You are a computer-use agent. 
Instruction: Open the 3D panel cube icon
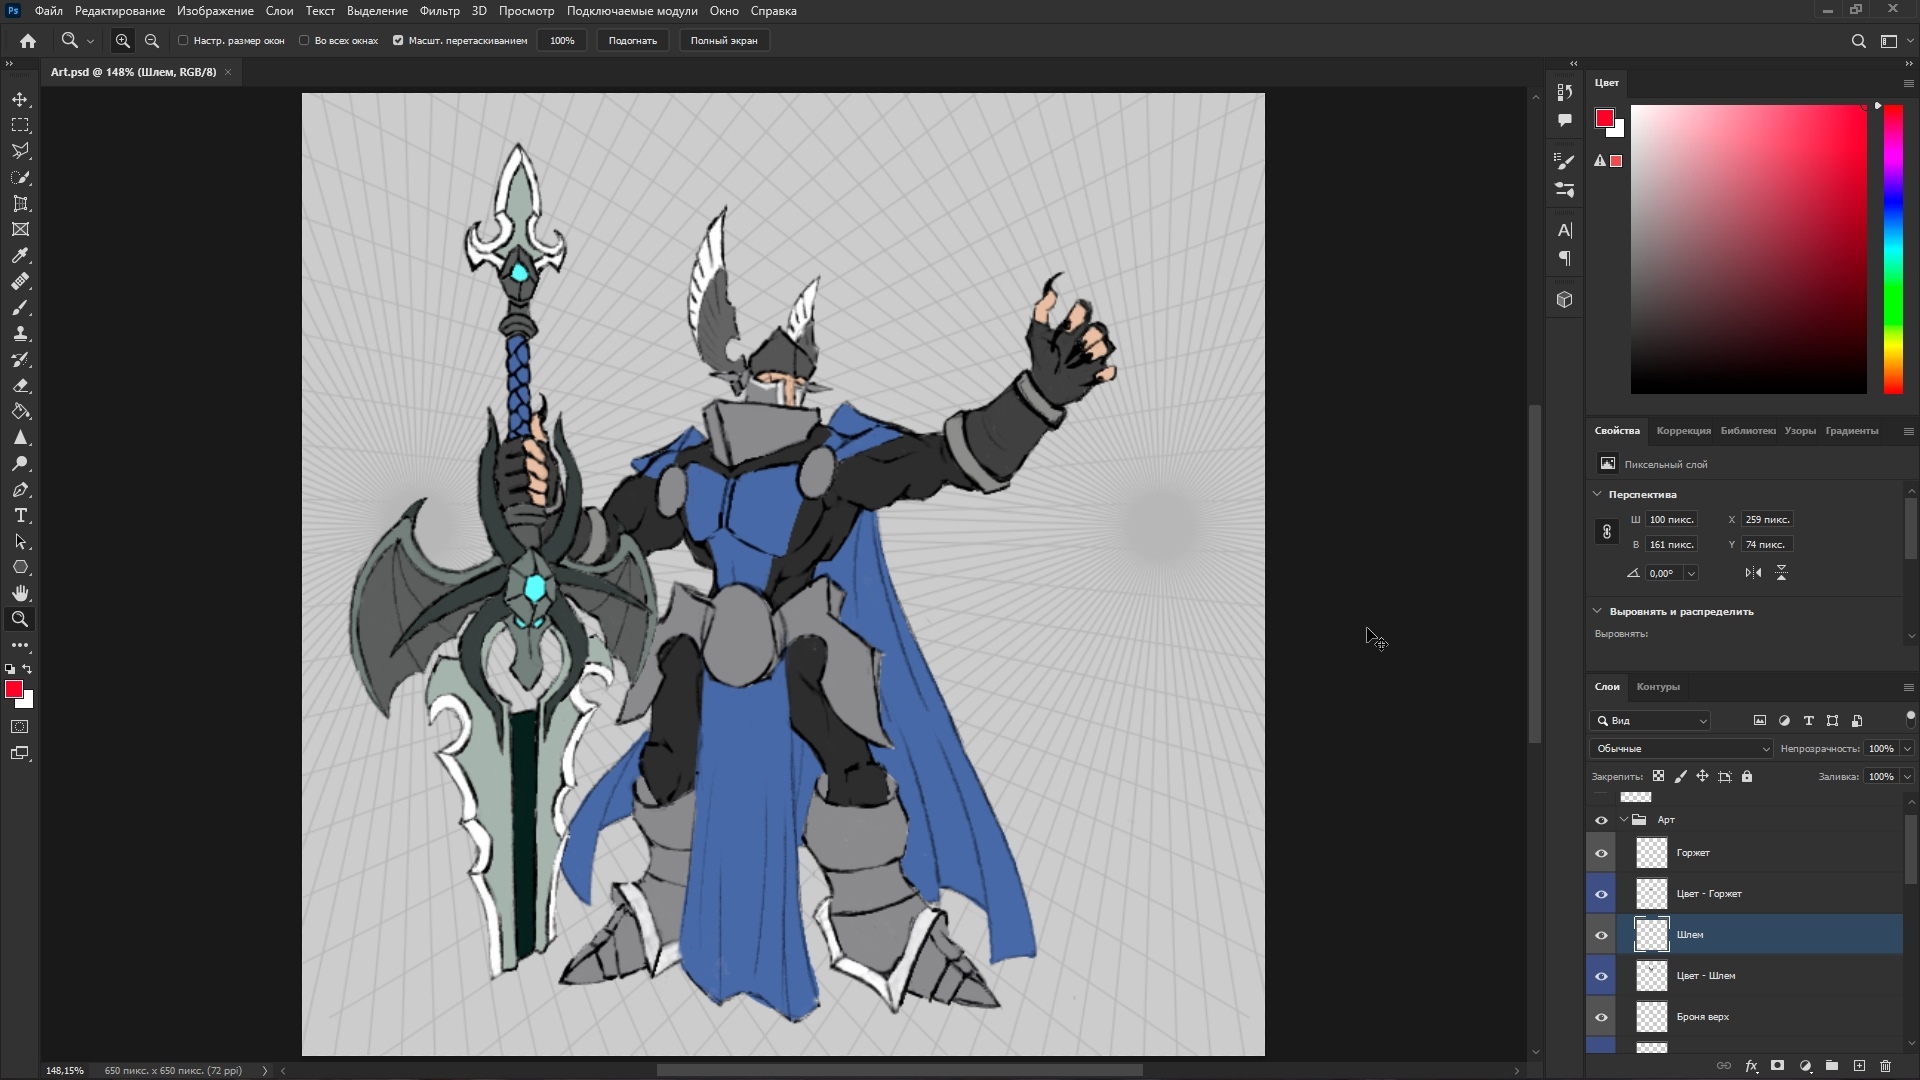(1565, 299)
